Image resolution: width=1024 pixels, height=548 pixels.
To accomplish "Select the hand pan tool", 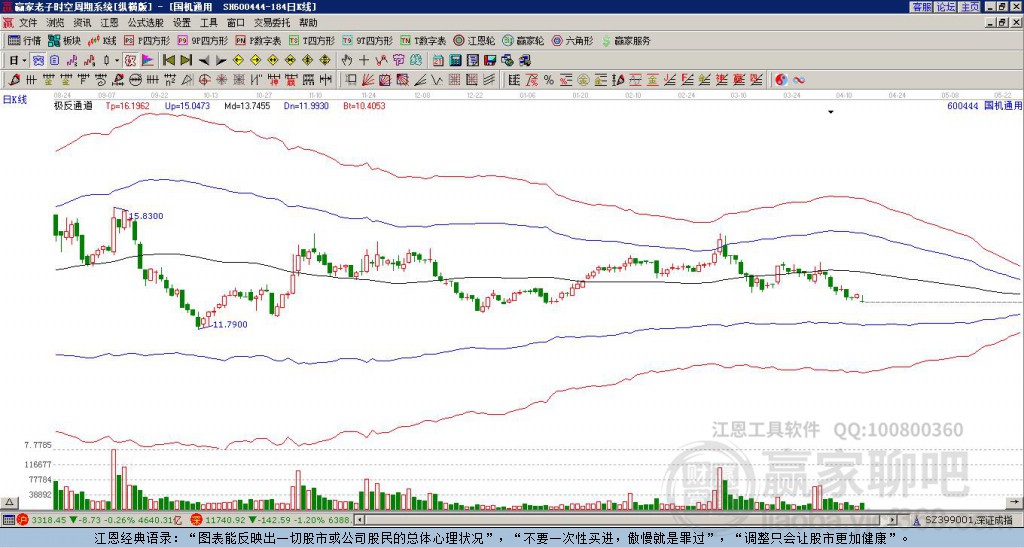I will pyautogui.click(x=347, y=60).
